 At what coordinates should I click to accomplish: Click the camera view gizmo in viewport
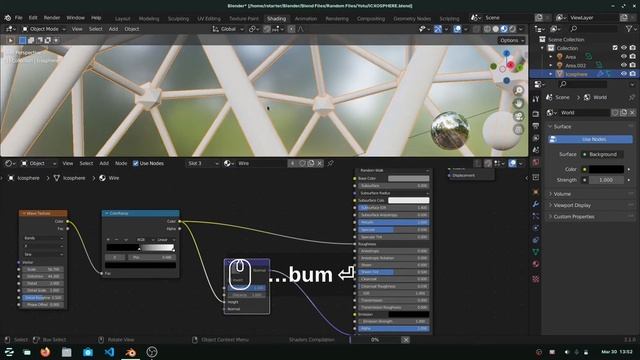[518, 117]
